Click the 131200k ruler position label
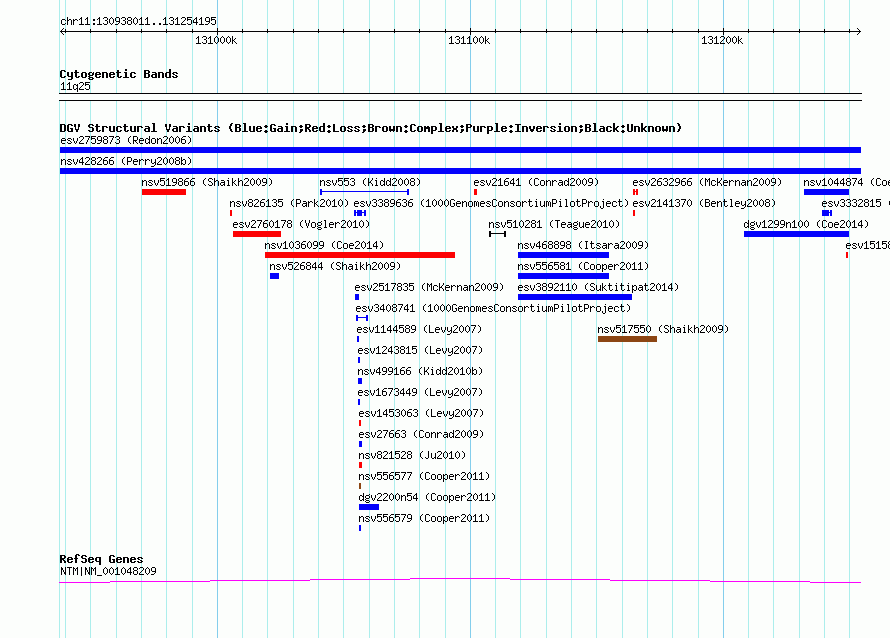The height and width of the screenshot is (638, 890). [722, 40]
